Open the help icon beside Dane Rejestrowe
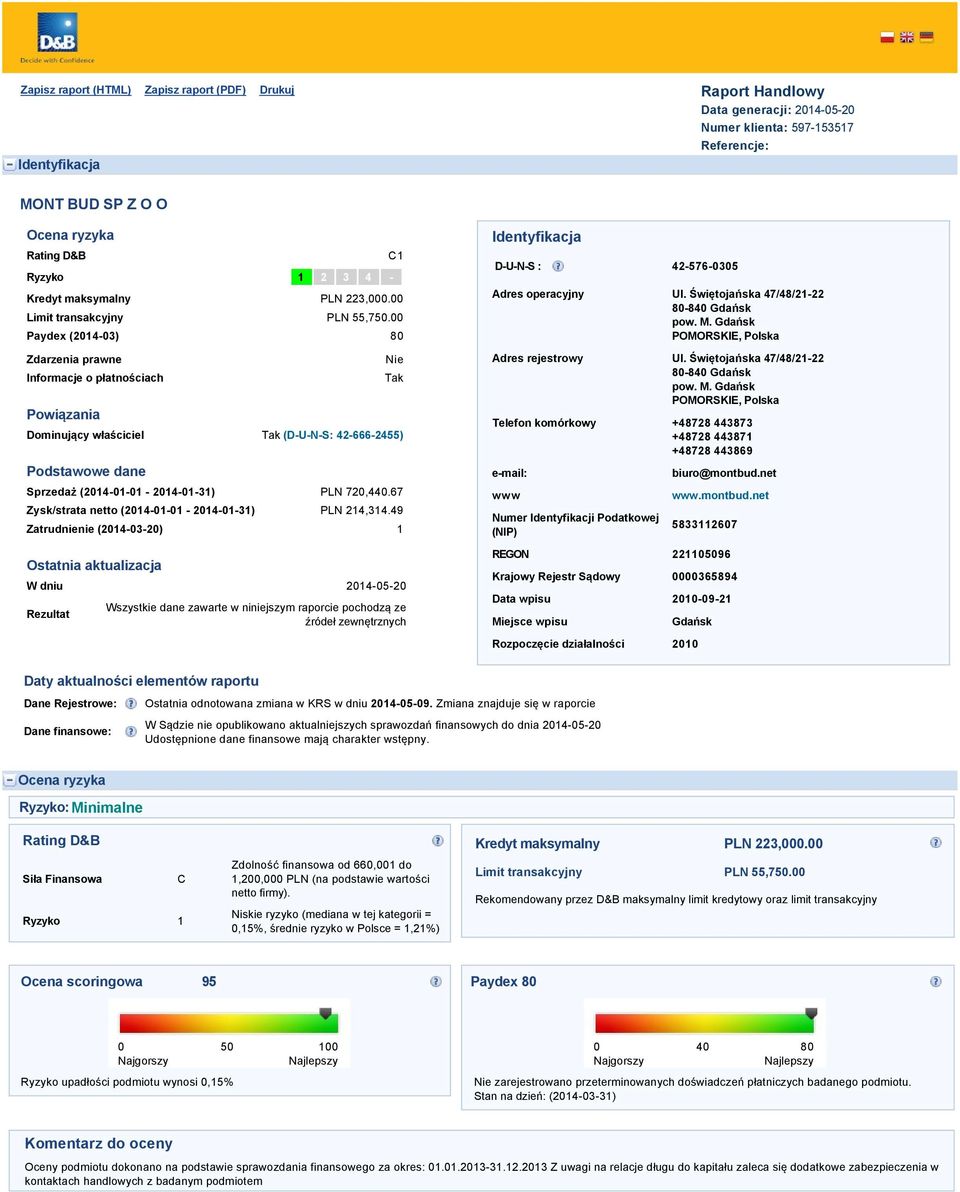The height and width of the screenshot is (1192, 960). tap(131, 704)
